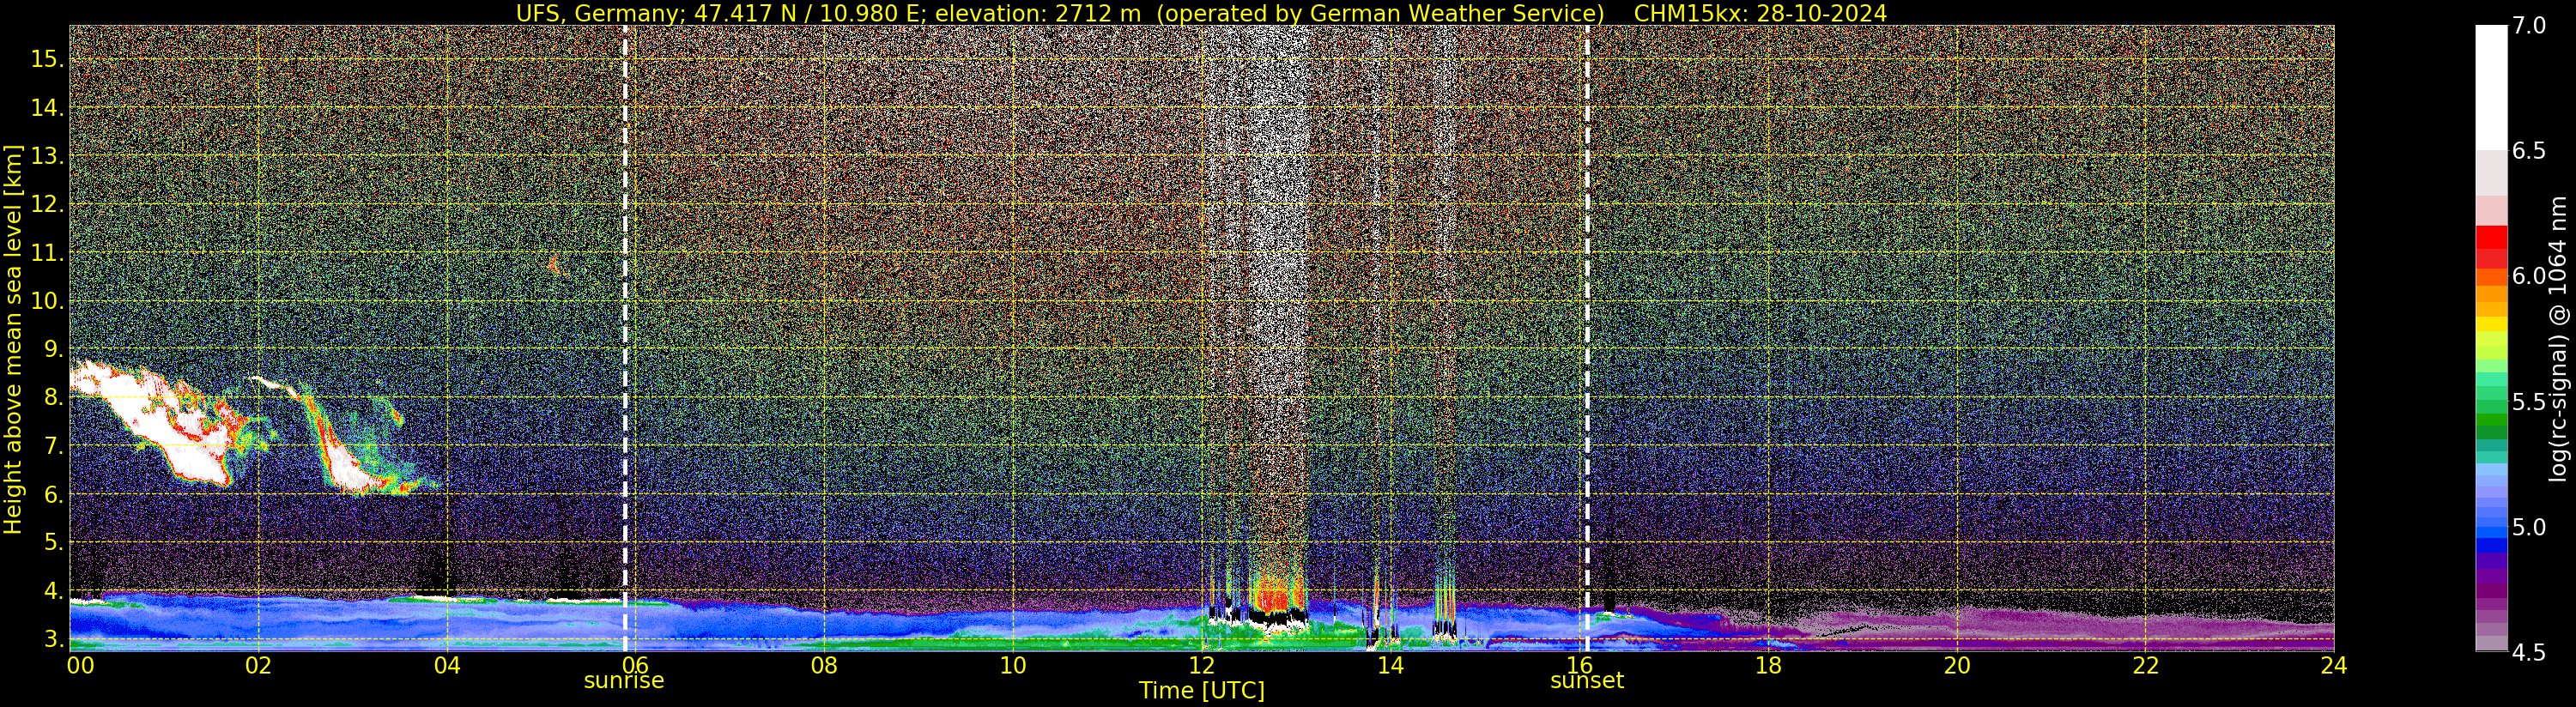2576x707 pixels.
Task: Click the 'Height above mean sea level [km]' axis label
Action: click(x=13, y=339)
